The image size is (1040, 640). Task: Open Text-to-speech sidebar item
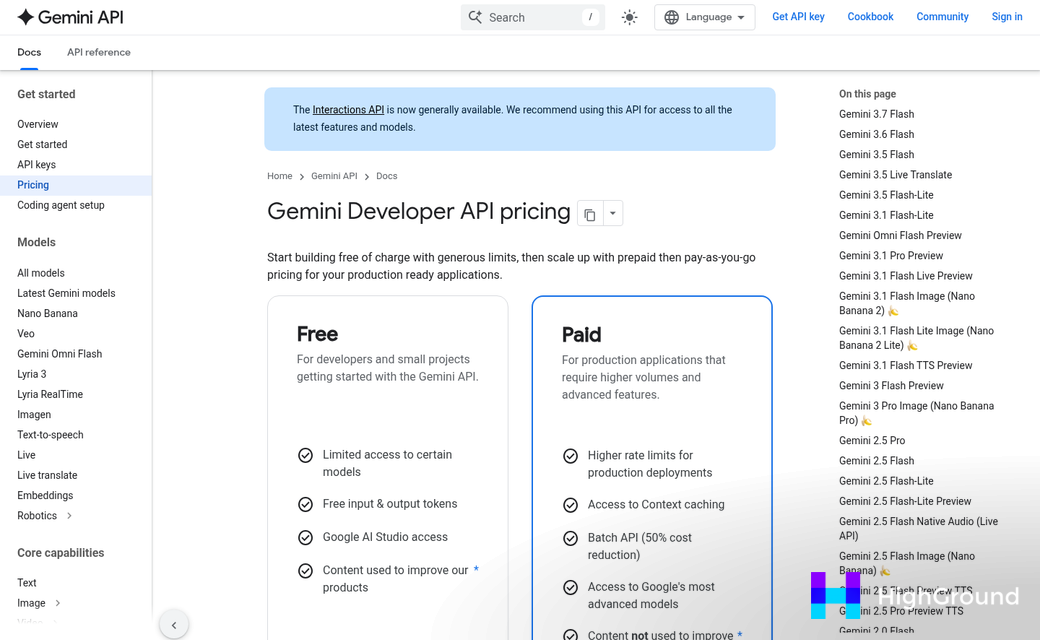(50, 434)
